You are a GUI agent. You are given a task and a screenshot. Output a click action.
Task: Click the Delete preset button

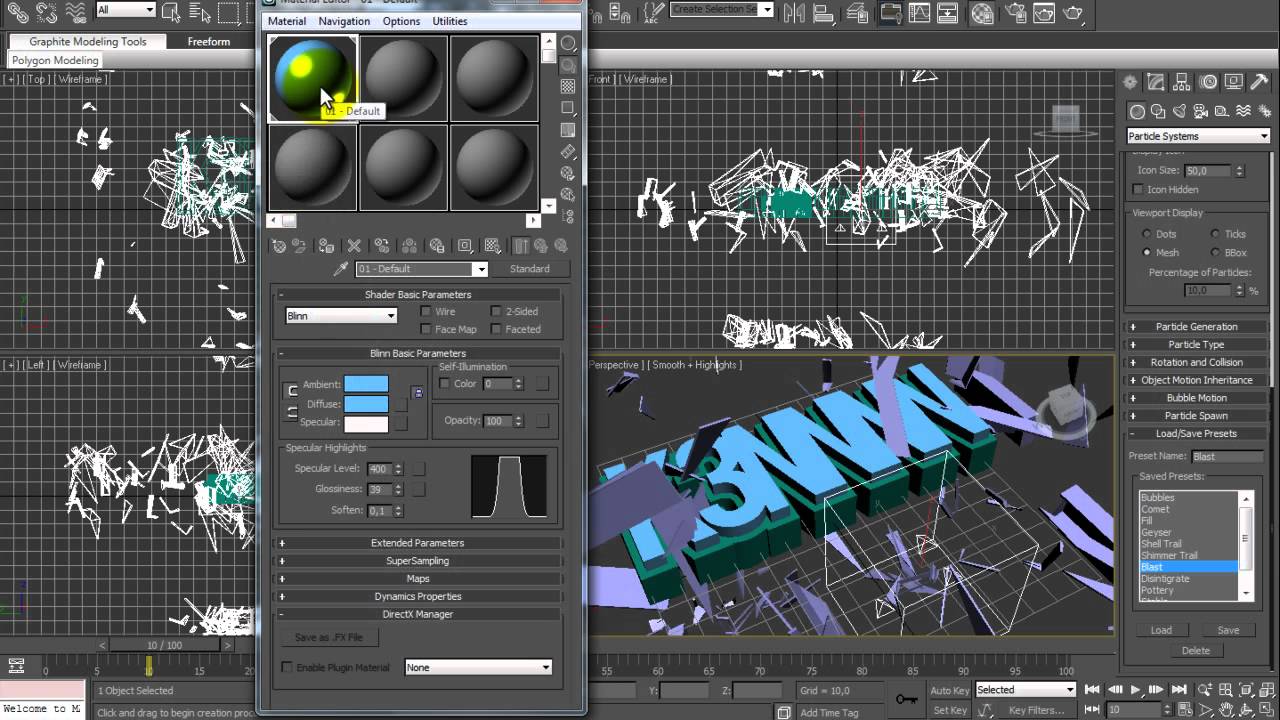(x=1196, y=651)
